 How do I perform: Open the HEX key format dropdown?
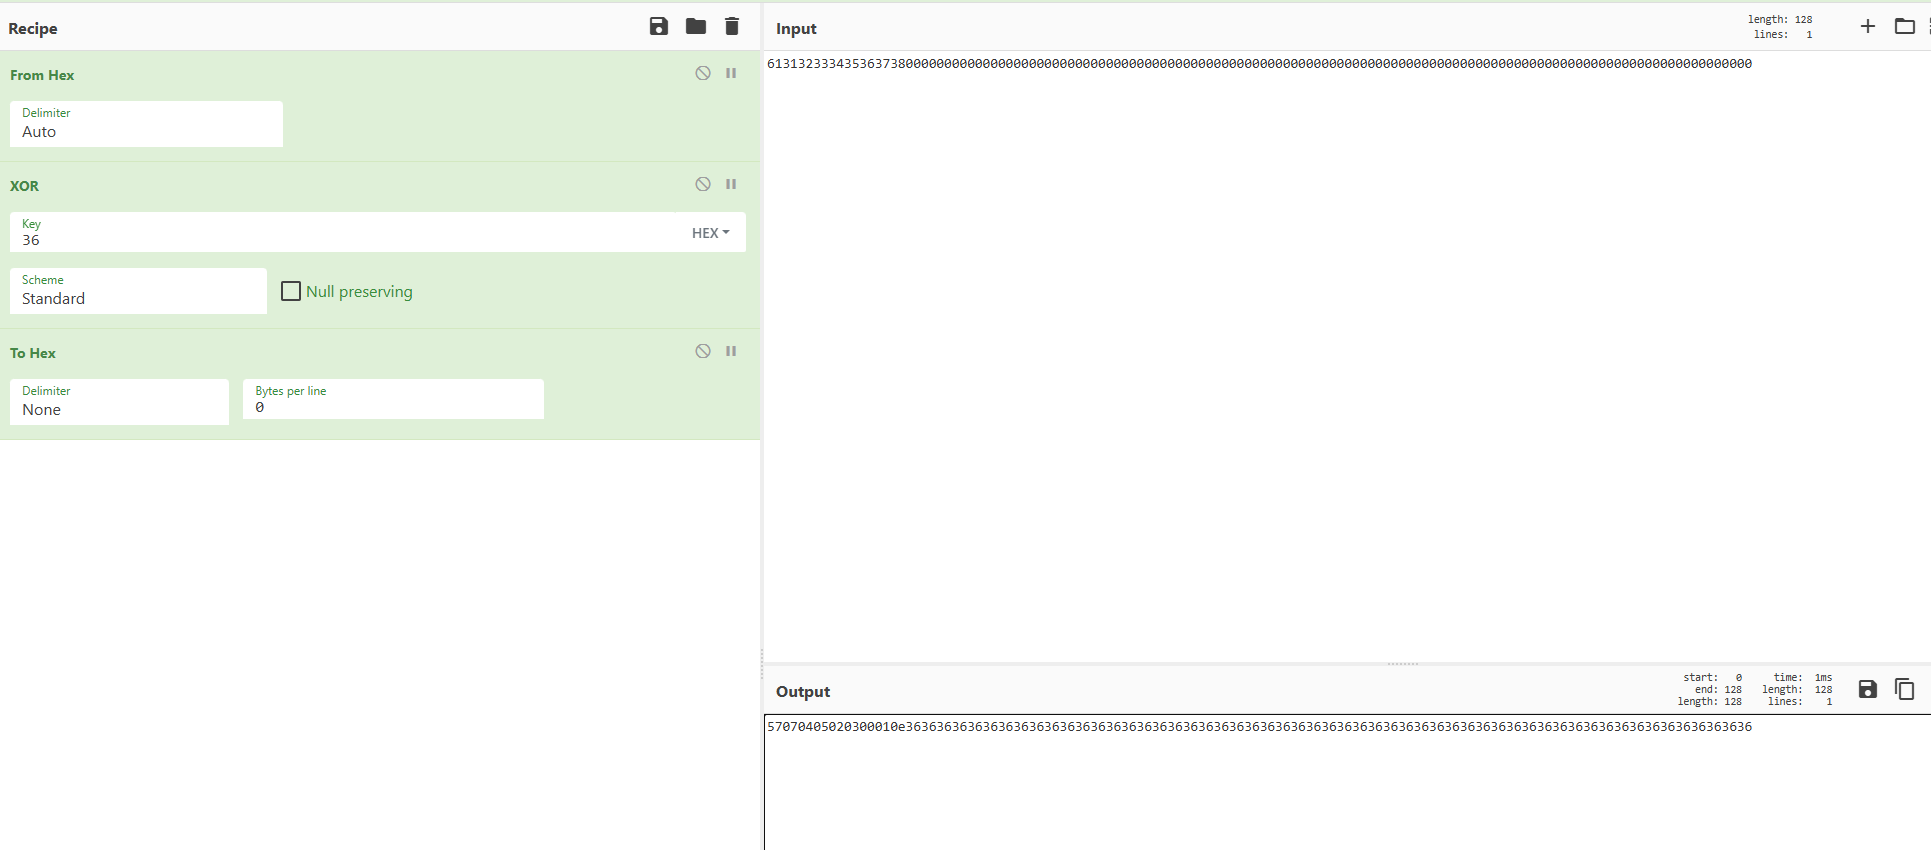pos(710,233)
